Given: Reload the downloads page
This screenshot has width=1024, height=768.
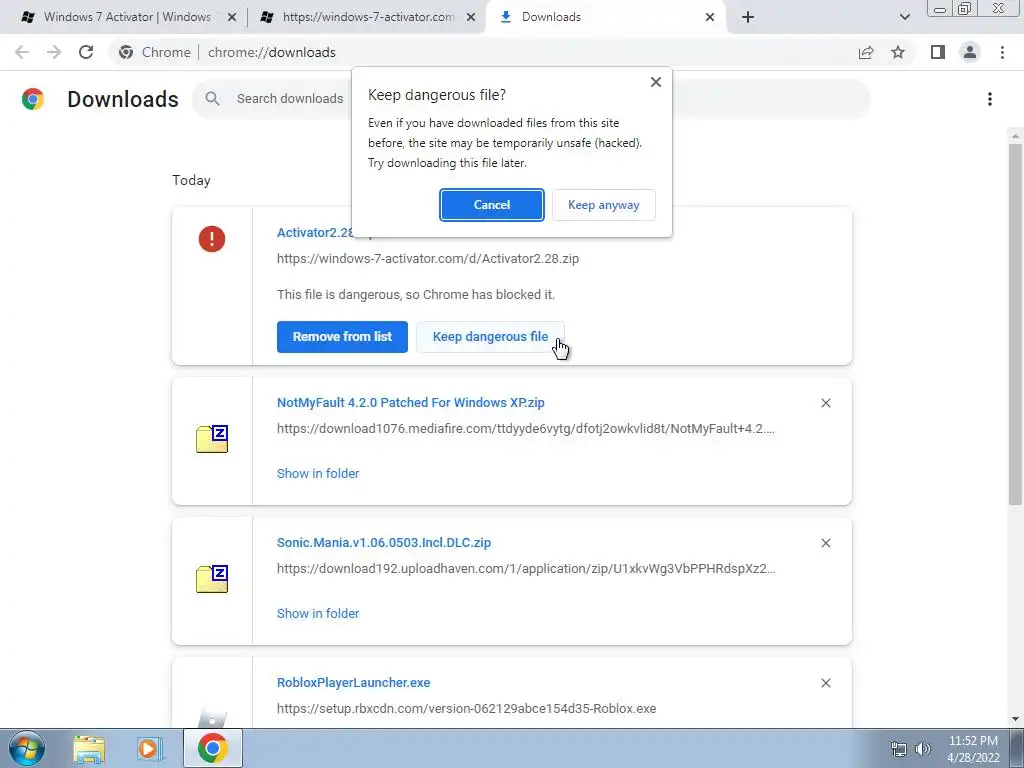Looking at the screenshot, I should 86,52.
